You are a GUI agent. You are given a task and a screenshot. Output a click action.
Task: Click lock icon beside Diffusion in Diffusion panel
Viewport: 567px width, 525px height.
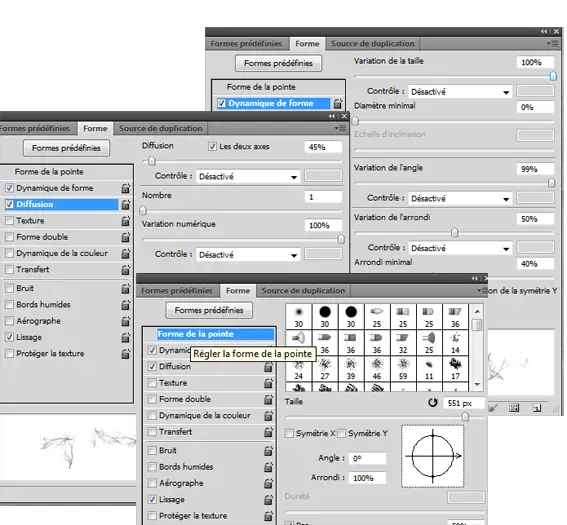tap(125, 204)
